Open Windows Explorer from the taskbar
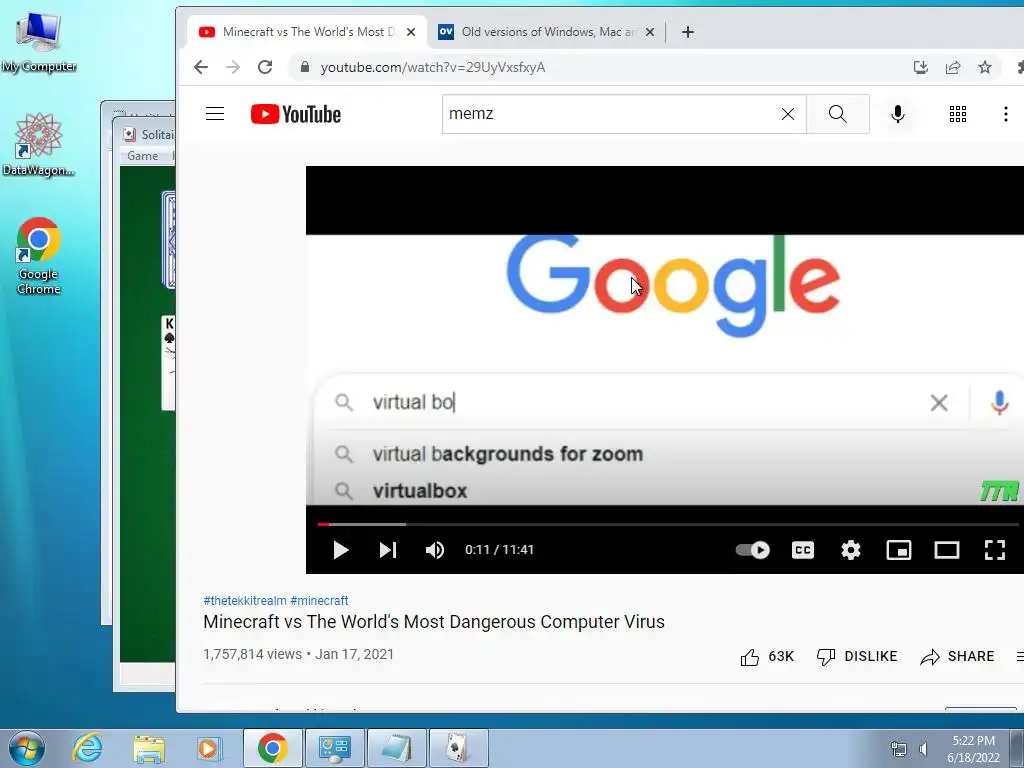1024x768 pixels. 149,748
